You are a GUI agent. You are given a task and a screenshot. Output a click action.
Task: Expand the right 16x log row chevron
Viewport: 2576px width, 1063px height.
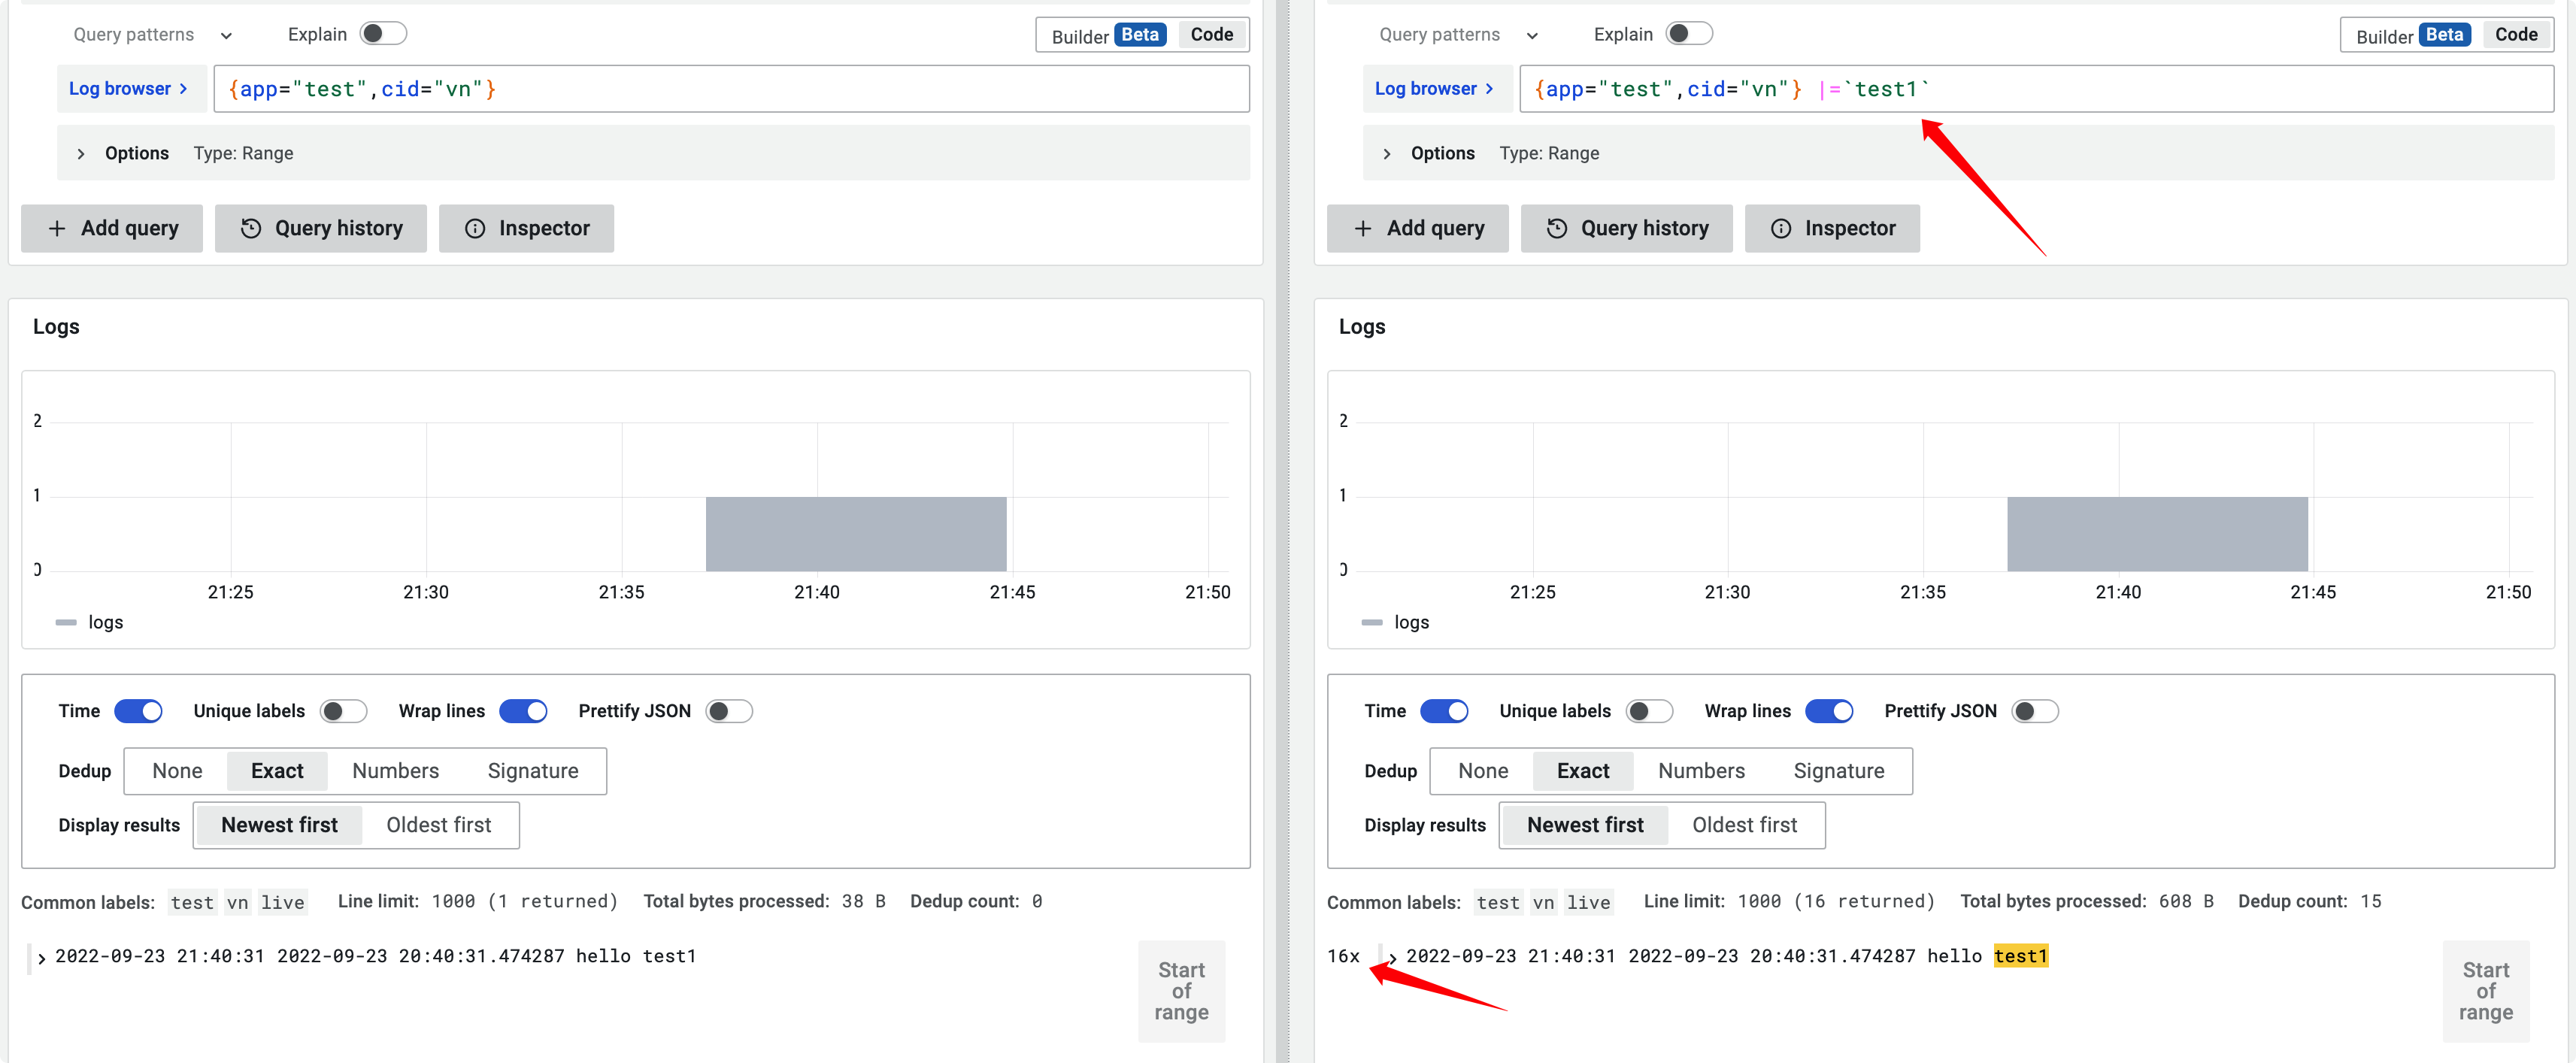point(1393,958)
